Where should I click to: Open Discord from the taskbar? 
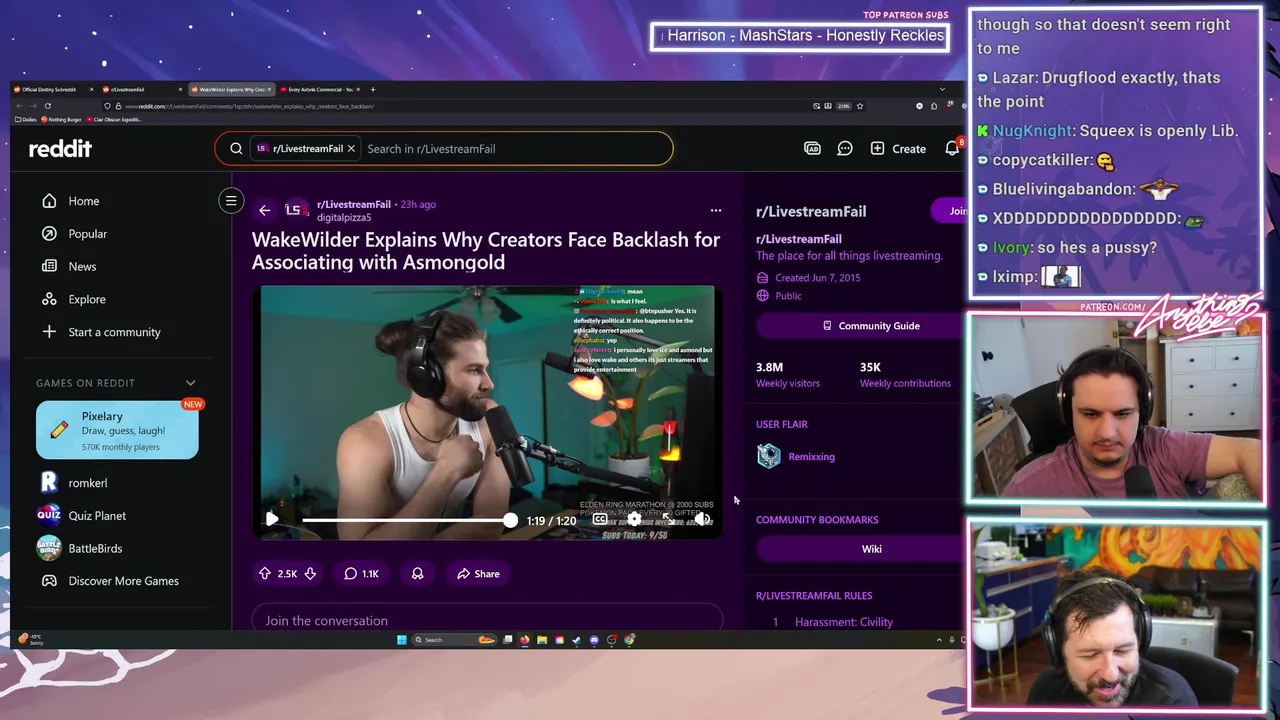594,640
